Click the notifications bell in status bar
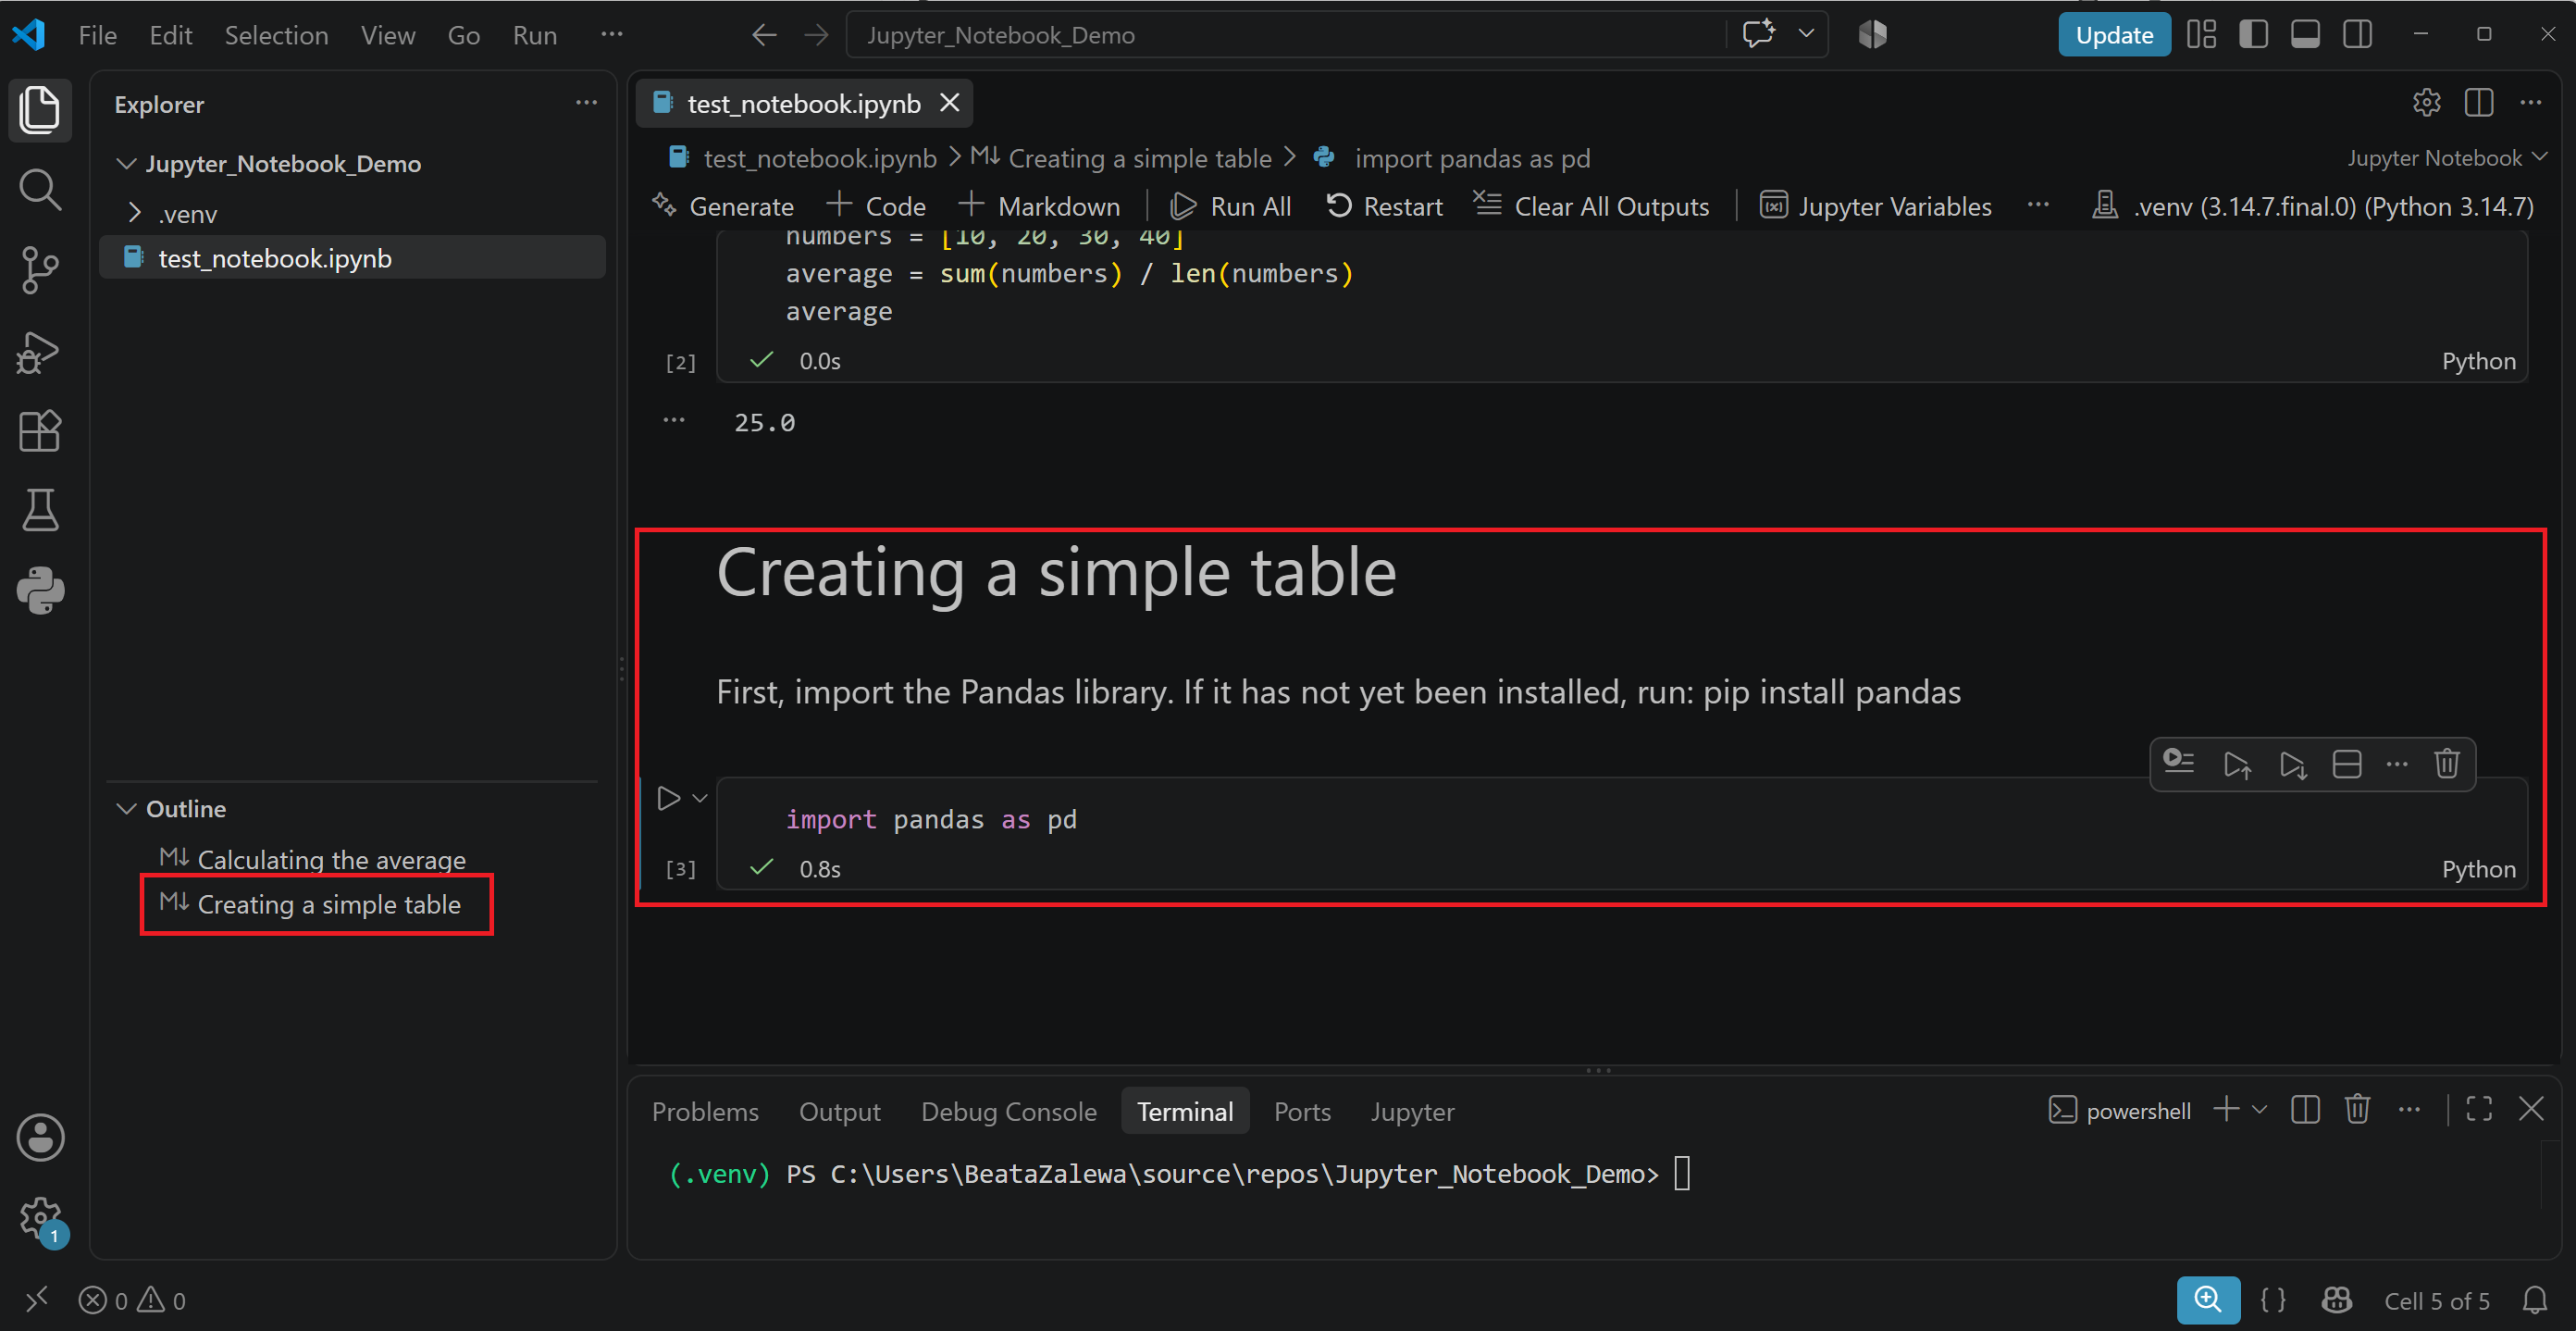 [2535, 1300]
